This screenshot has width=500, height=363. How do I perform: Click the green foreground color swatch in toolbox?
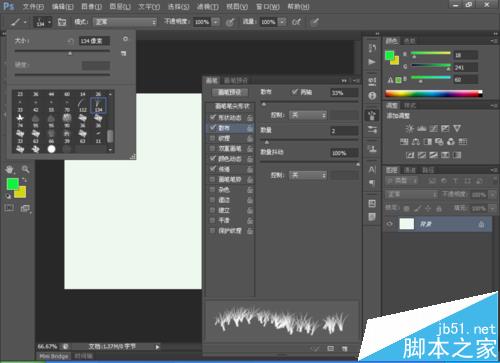point(12,184)
